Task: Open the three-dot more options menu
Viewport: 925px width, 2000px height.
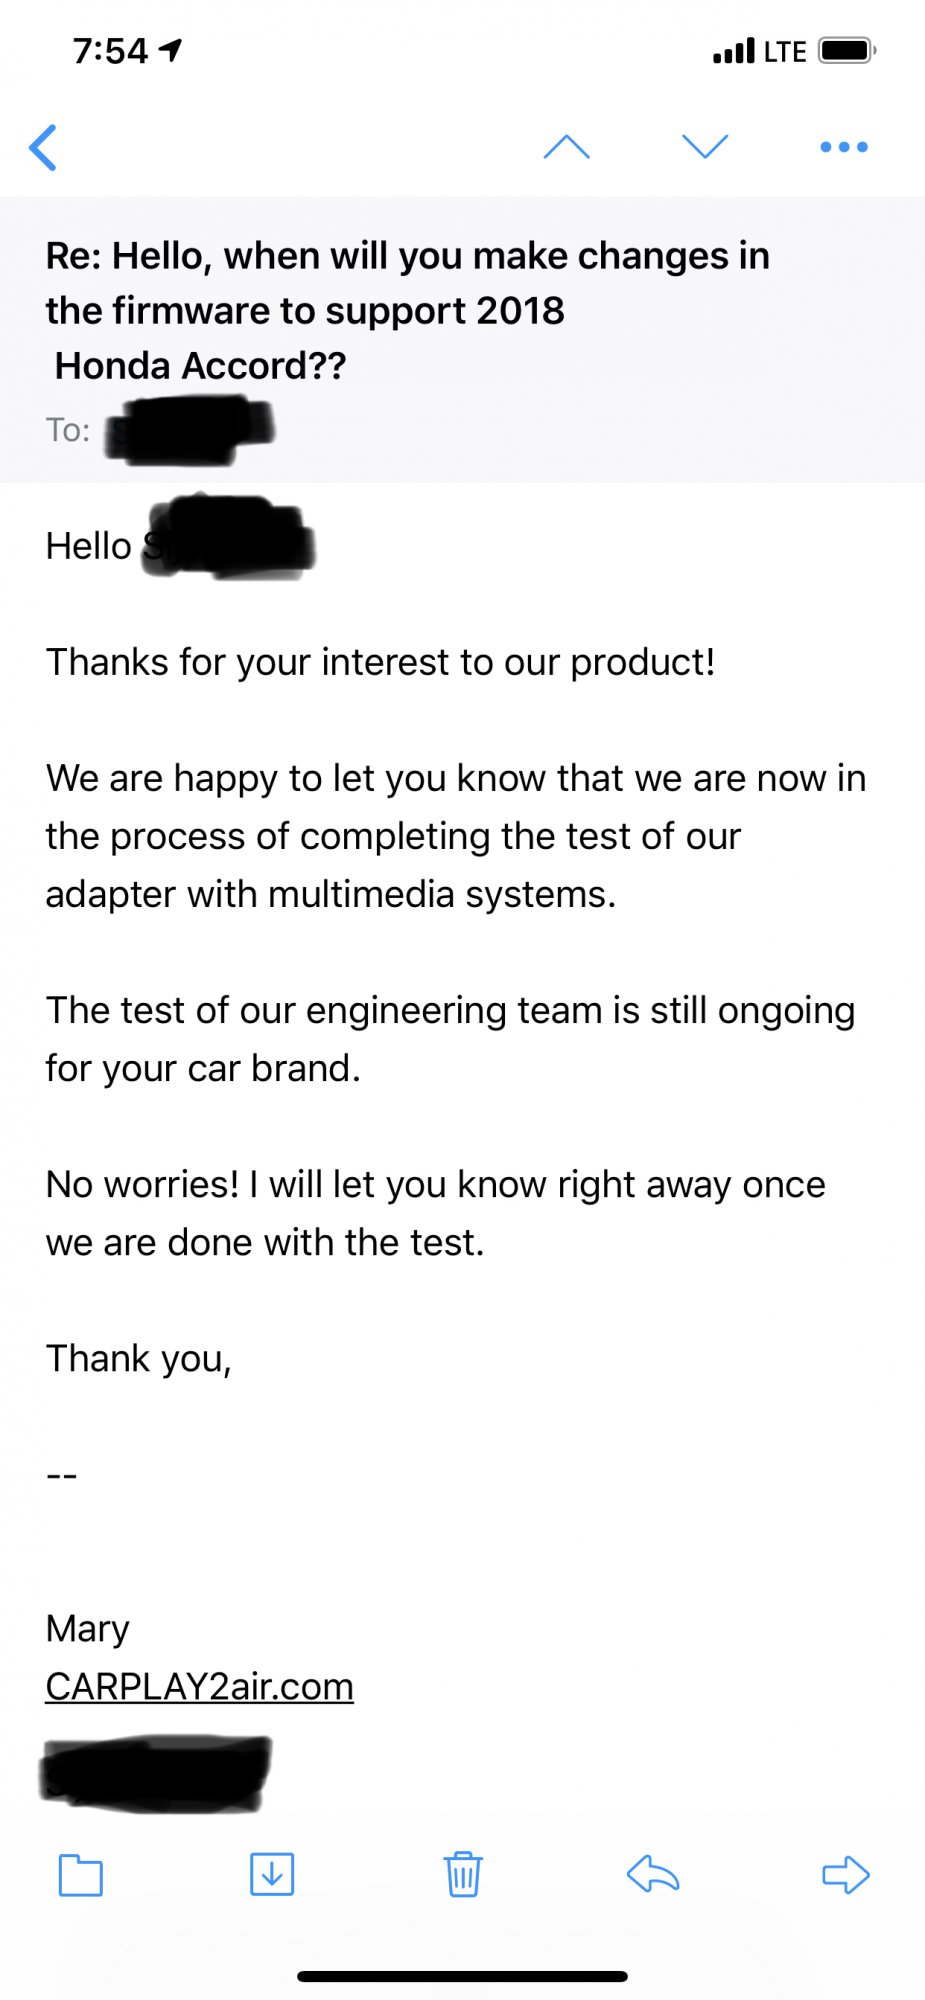Action: coord(844,147)
